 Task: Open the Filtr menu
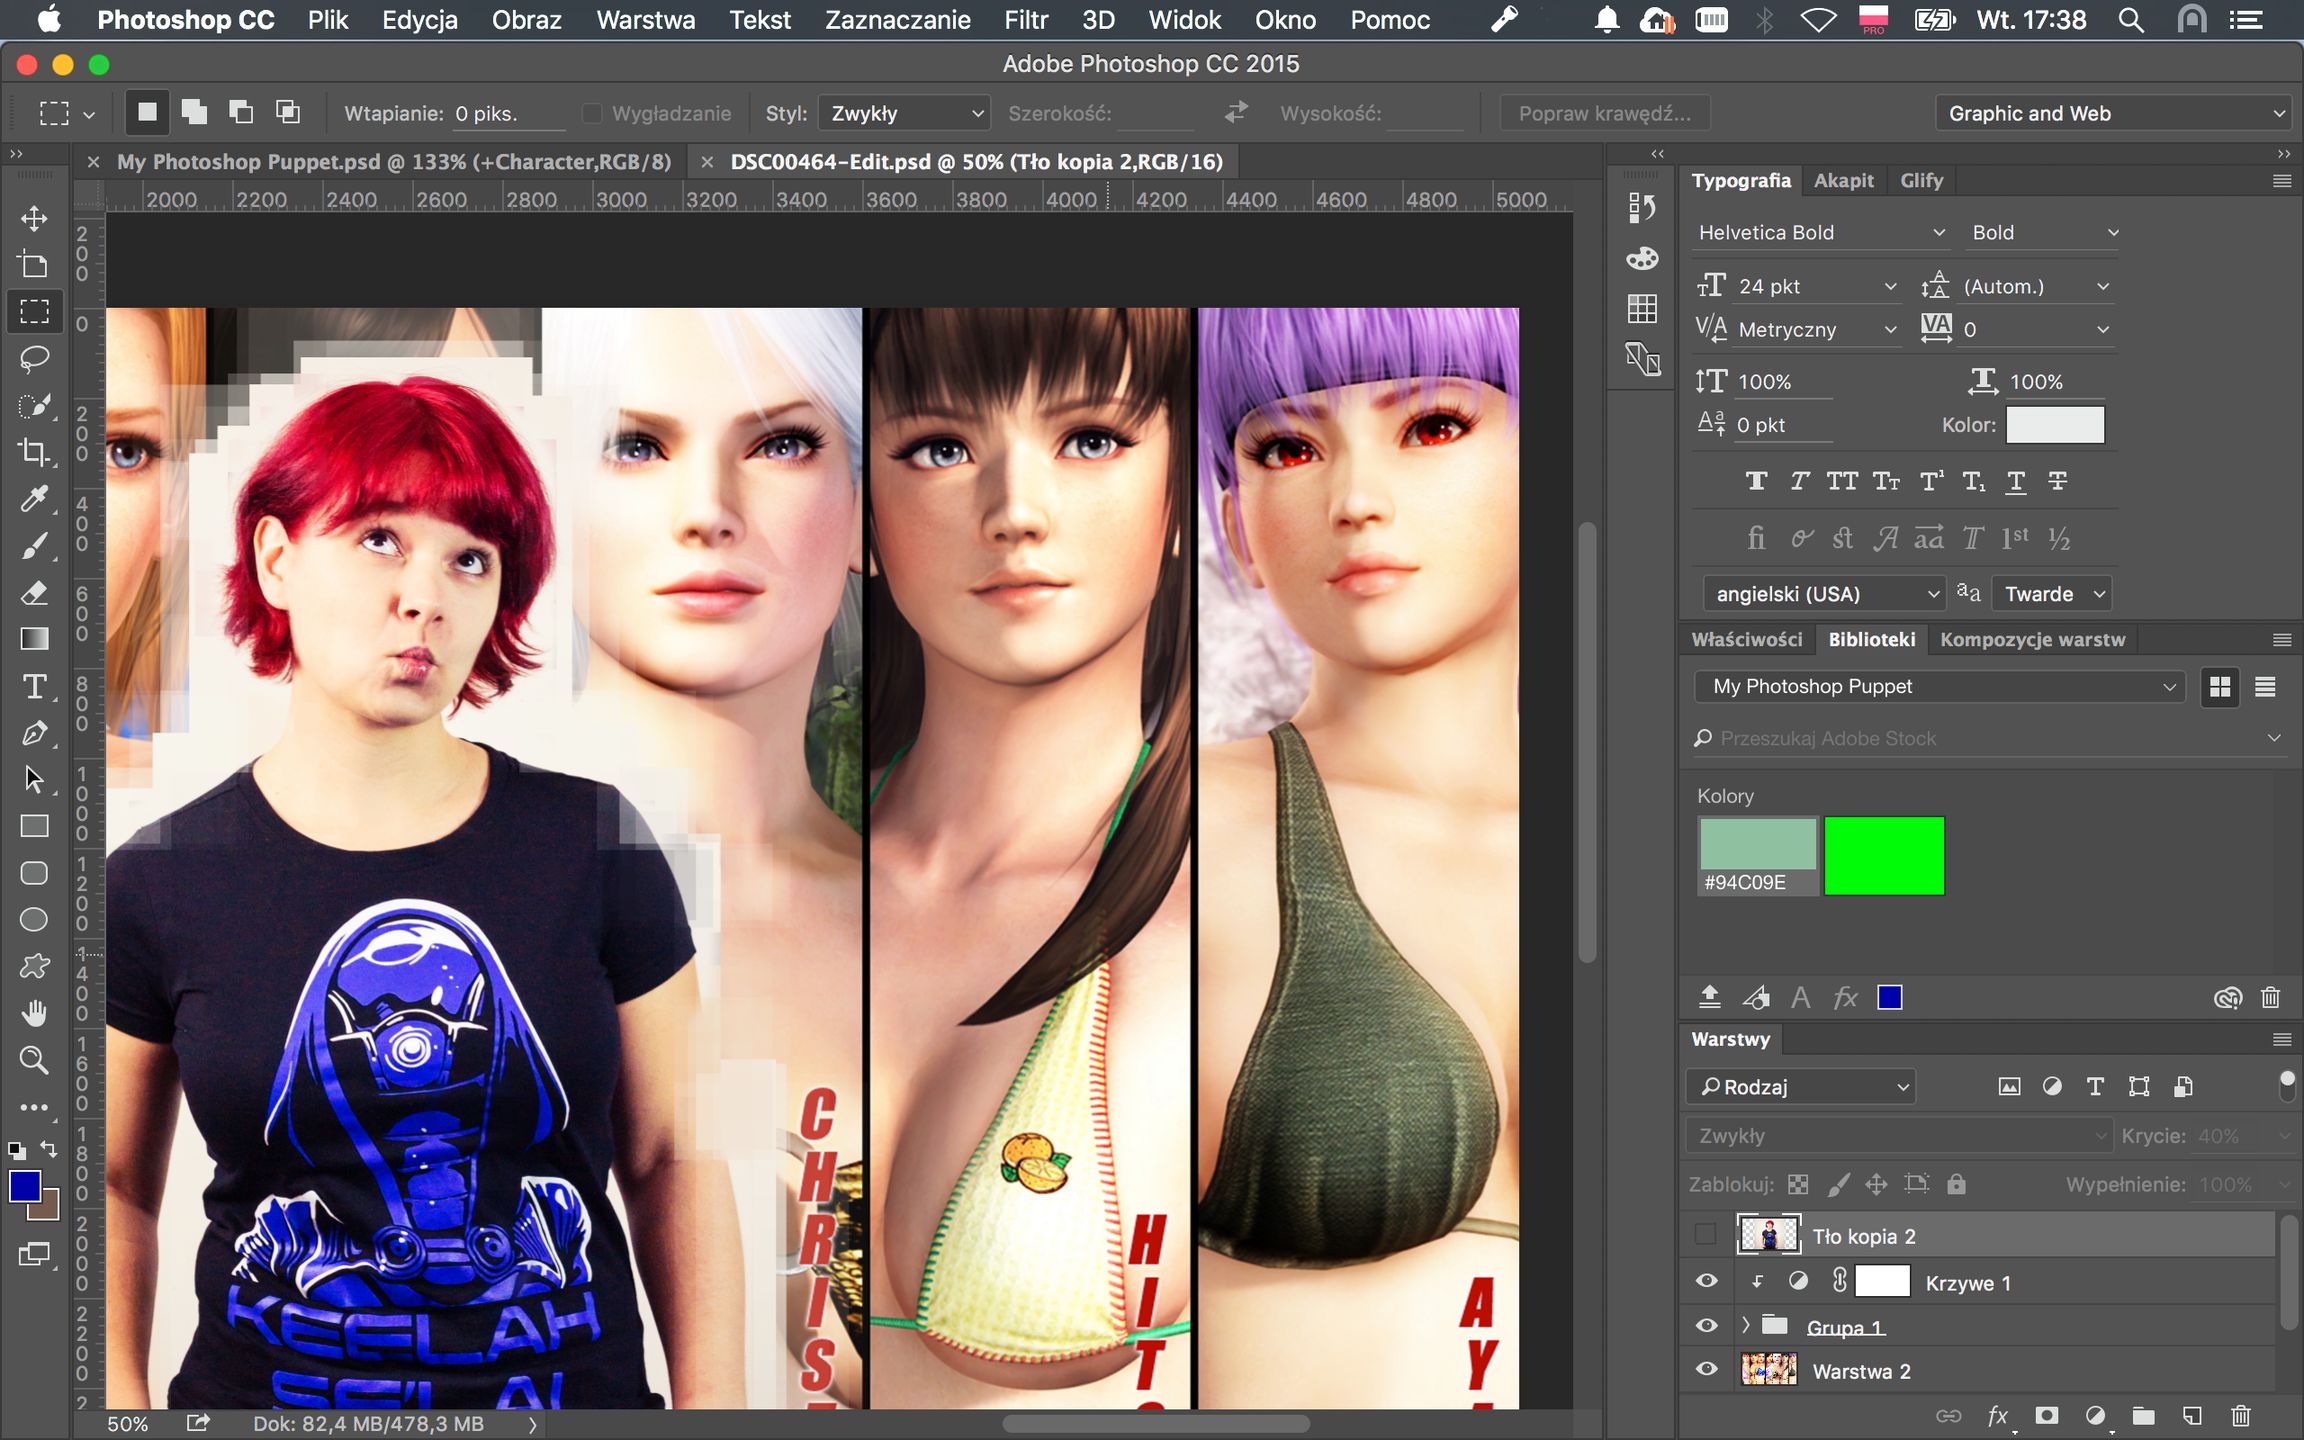[x=1026, y=20]
